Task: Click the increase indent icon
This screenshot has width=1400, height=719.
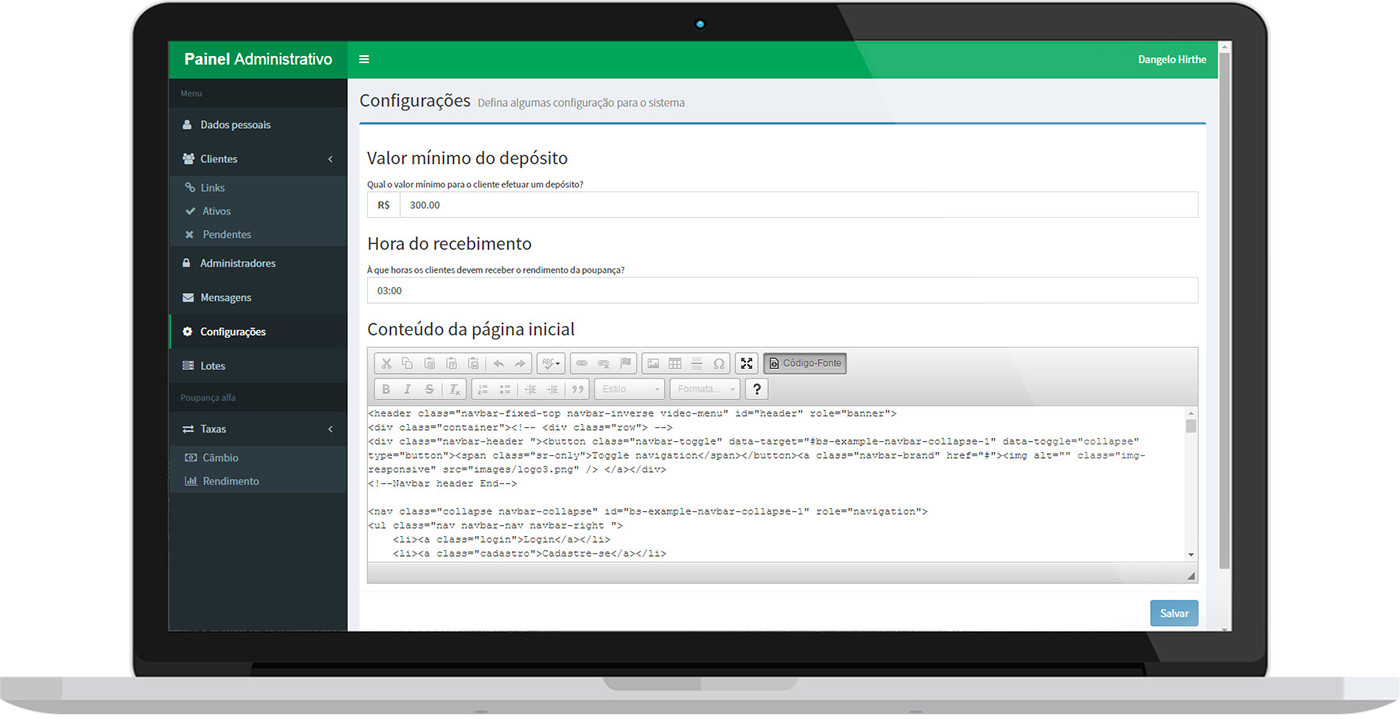Action: (552, 389)
